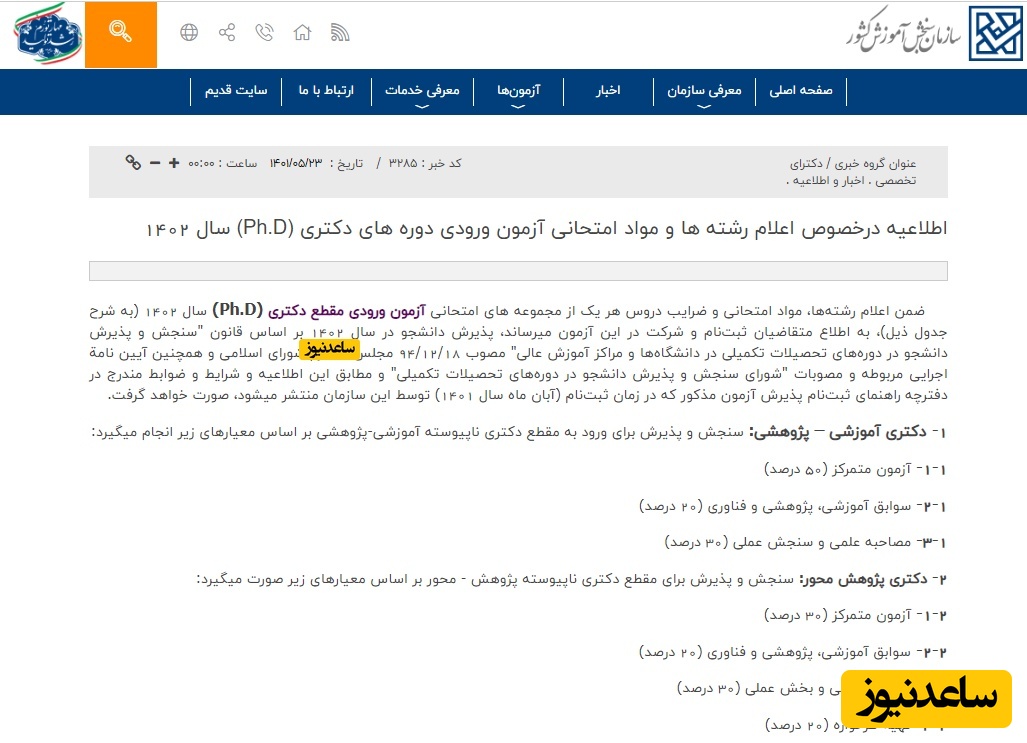This screenshot has height=743, width=1027.
Task: Increase font size with the plus control
Action: pyautogui.click(x=172, y=162)
